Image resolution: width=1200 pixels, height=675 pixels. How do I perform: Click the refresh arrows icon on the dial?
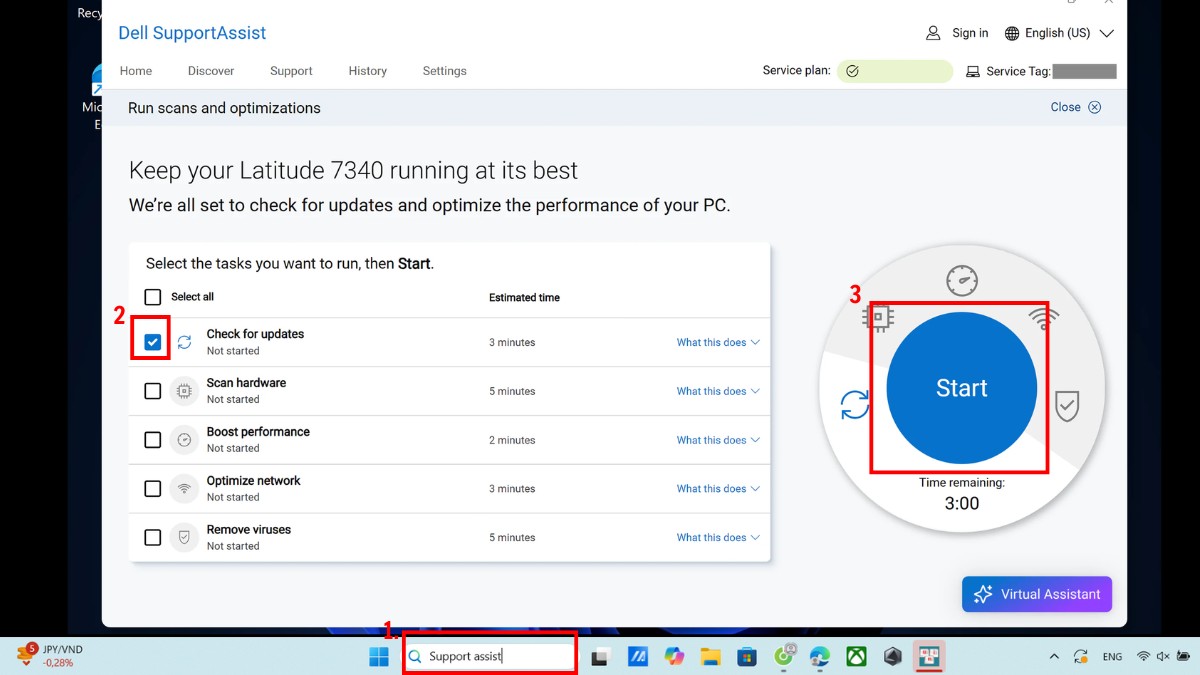855,405
